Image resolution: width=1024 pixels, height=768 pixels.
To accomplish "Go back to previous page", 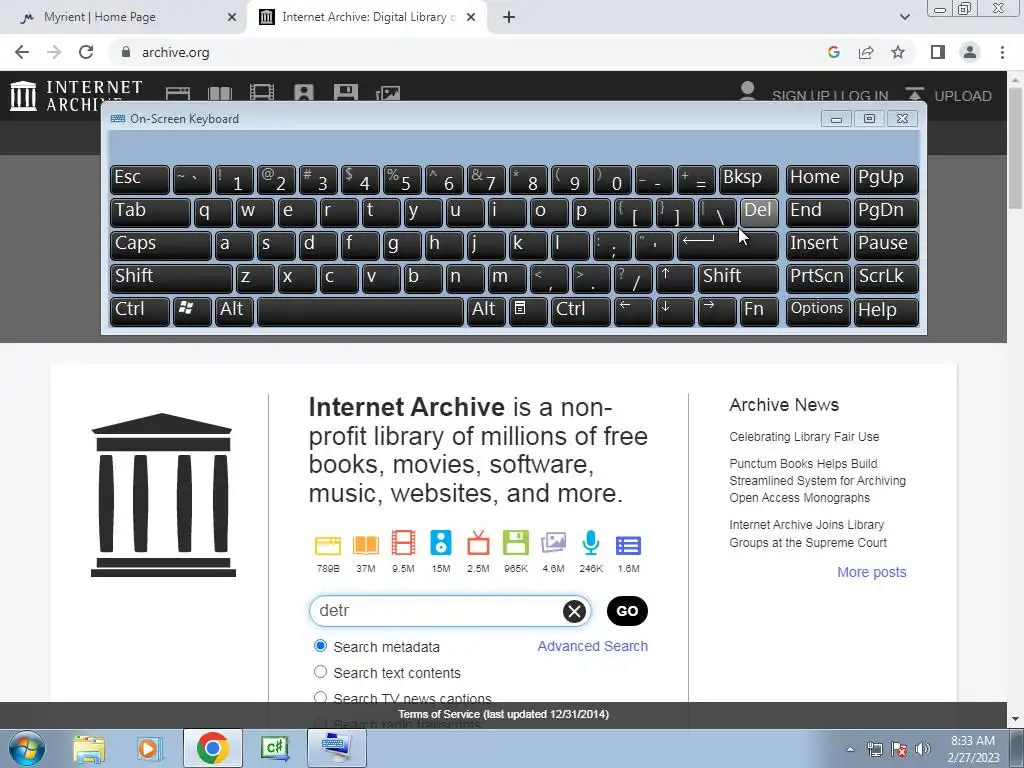I will (22, 52).
